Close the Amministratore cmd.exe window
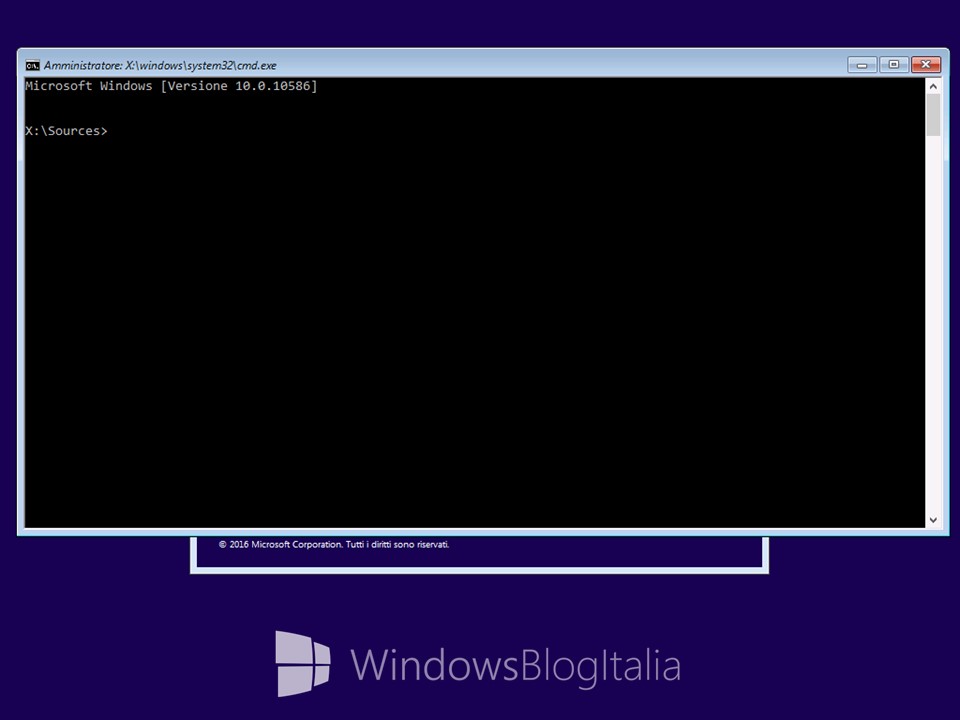This screenshot has width=960, height=720. (926, 65)
